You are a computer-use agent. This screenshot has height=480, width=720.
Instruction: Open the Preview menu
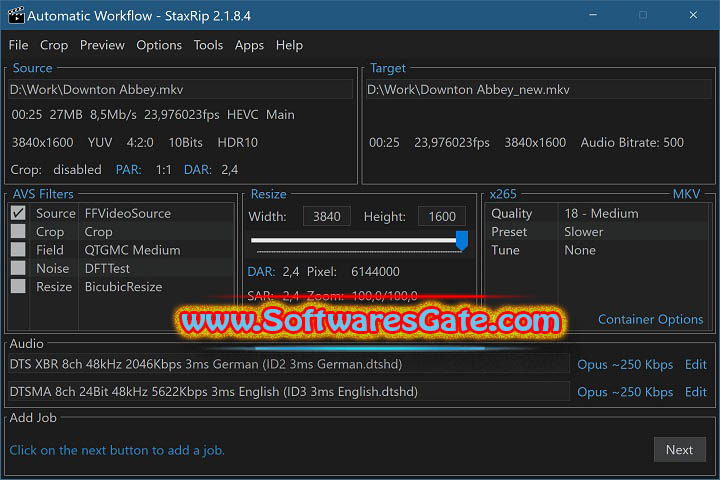(x=102, y=45)
